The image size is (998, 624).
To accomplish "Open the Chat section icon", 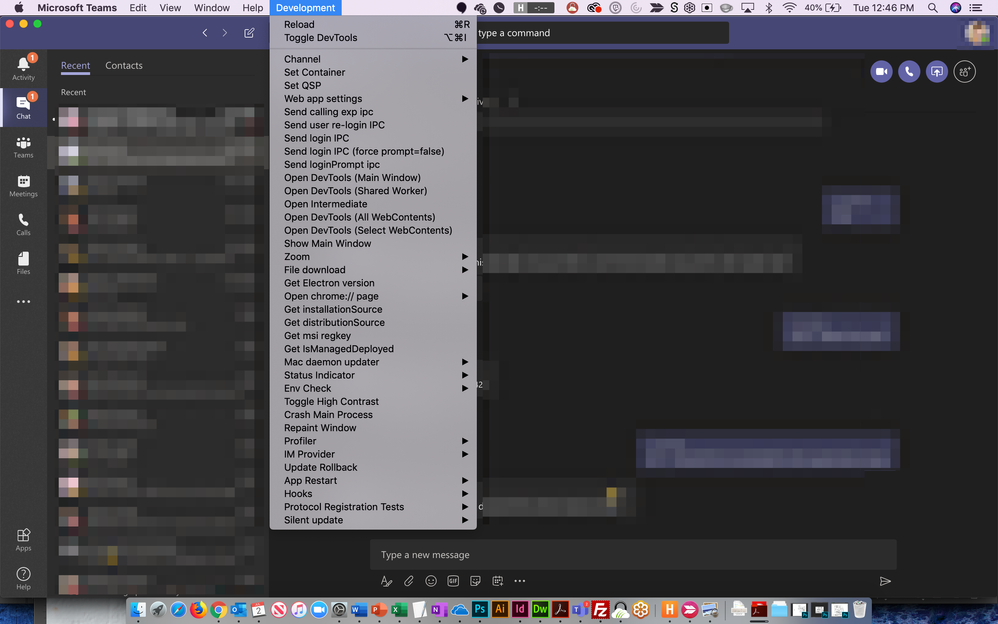I will coord(24,106).
